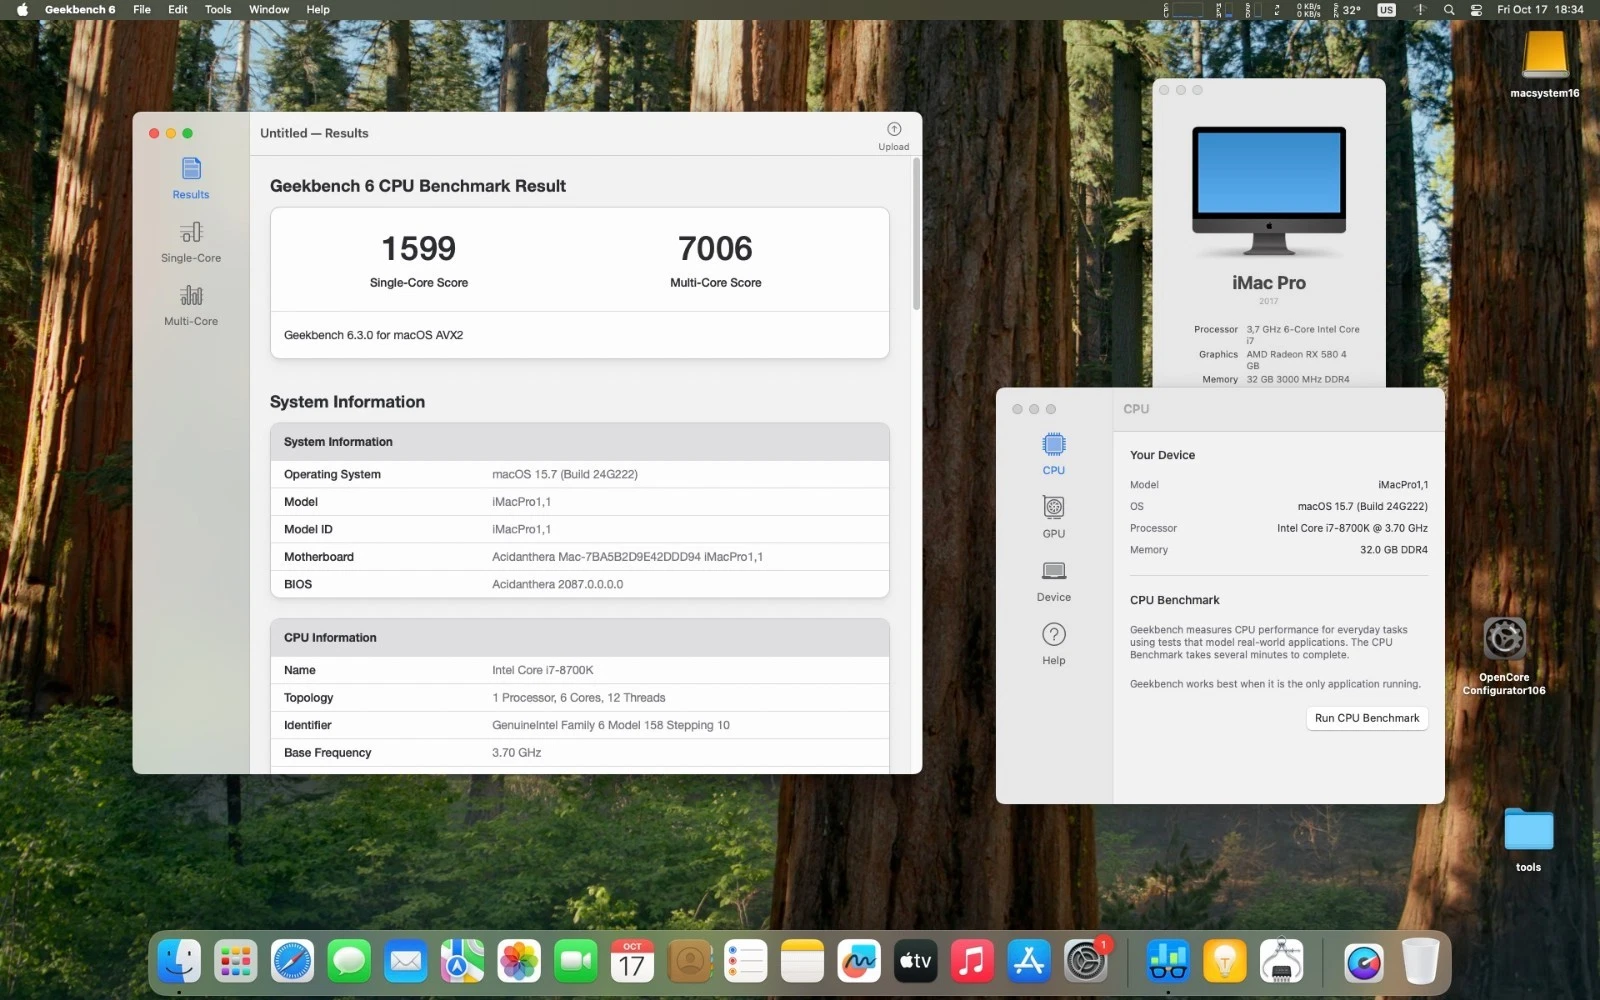This screenshot has width=1600, height=1000.
Task: Upload the benchmark result
Action: 894,136
